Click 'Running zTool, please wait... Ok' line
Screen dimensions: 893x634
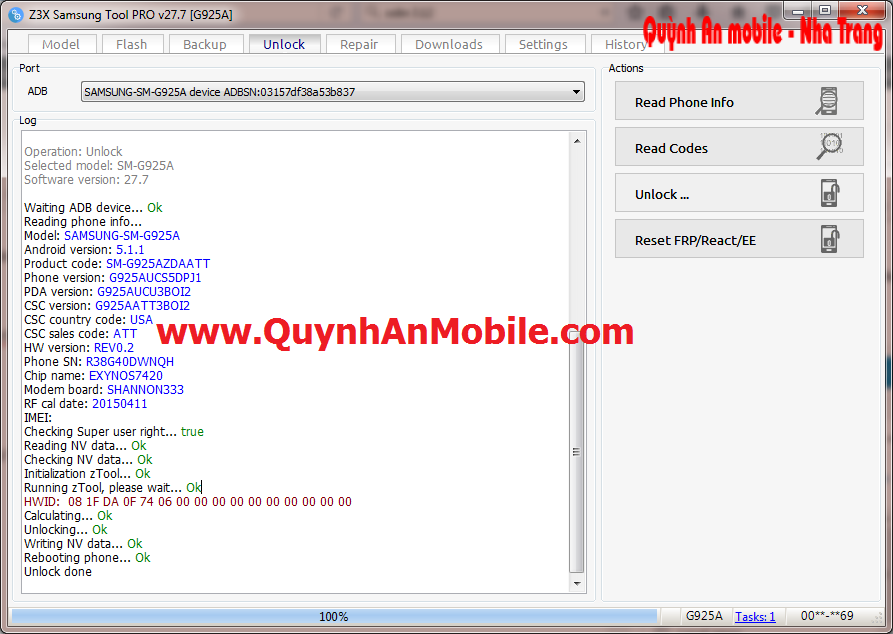coord(113,488)
